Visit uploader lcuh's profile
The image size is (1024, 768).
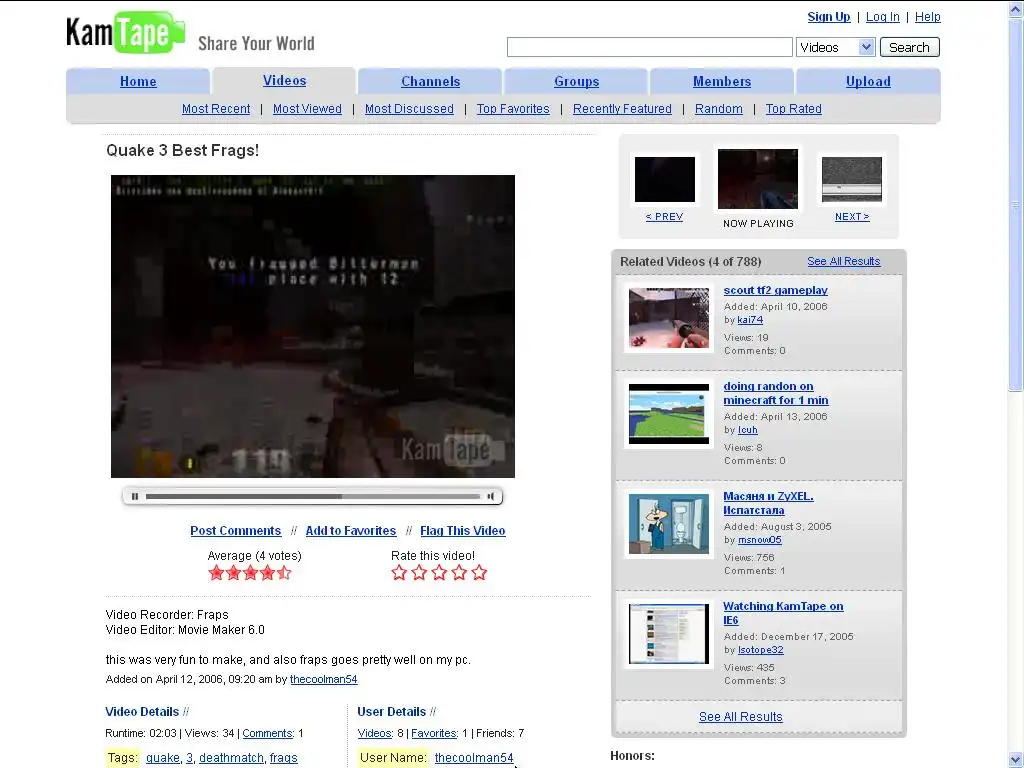click(x=748, y=430)
